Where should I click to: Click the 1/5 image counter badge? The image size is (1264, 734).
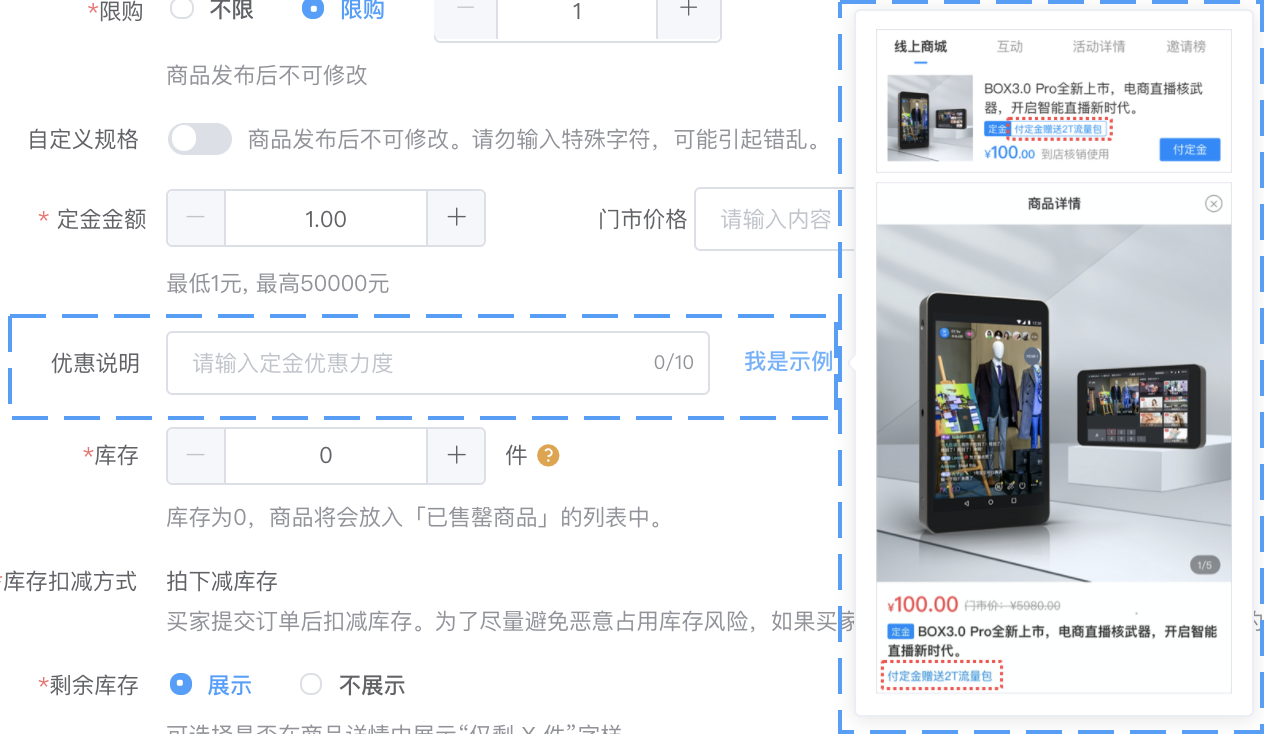click(1205, 565)
